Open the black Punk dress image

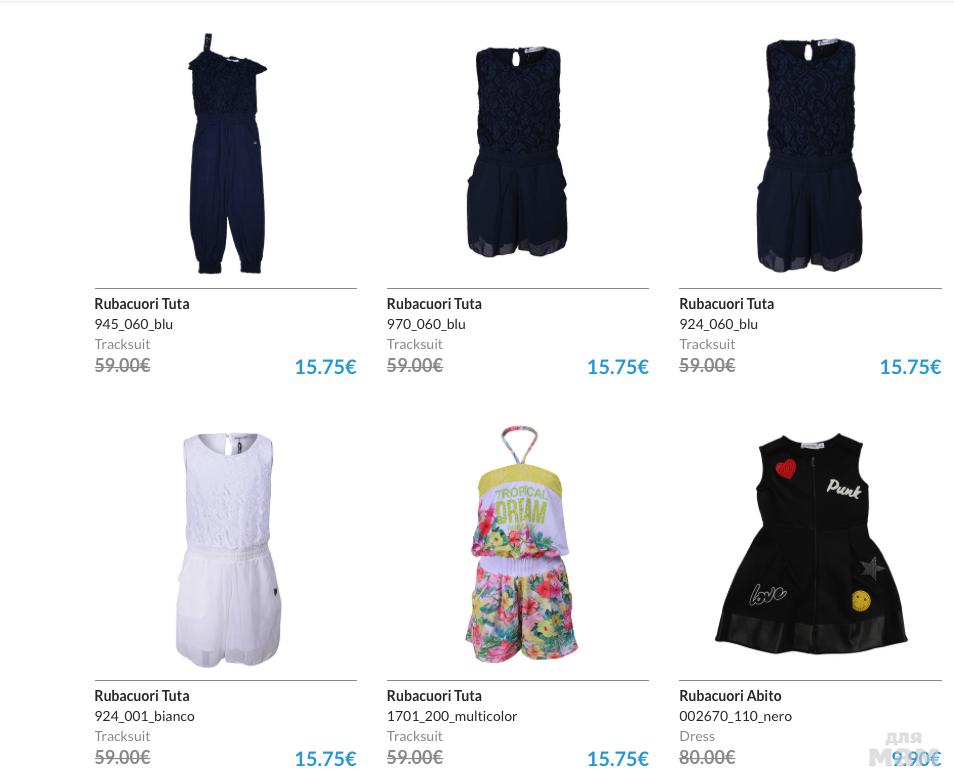(x=811, y=544)
